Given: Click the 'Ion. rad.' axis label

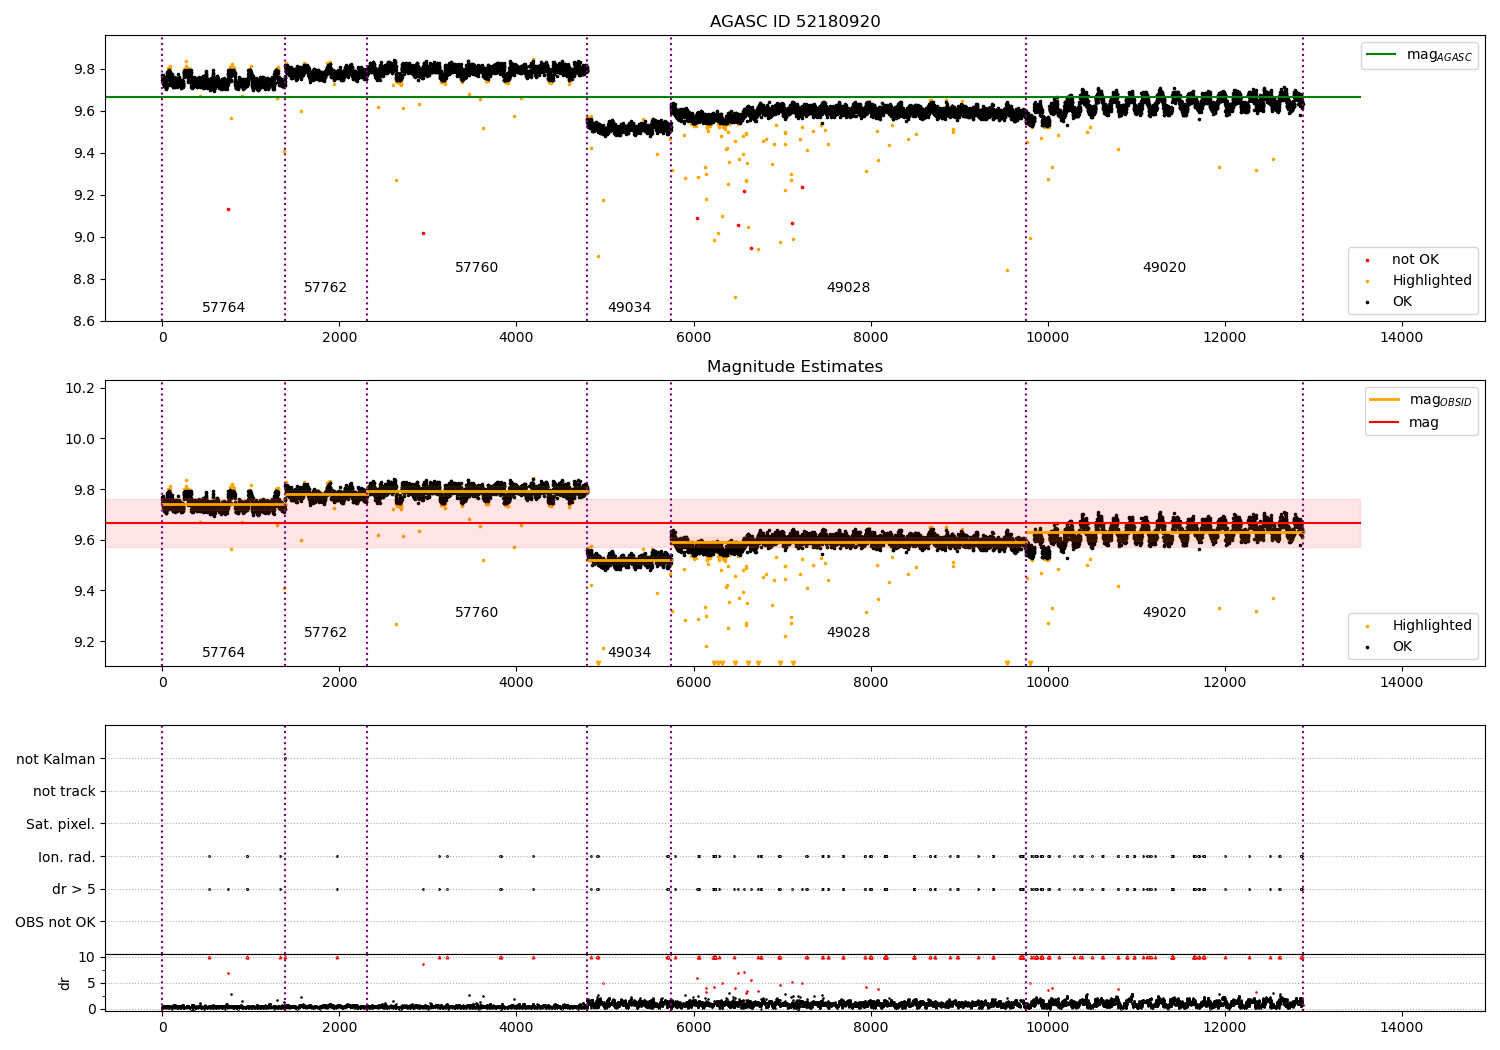Looking at the screenshot, I should (x=67, y=857).
